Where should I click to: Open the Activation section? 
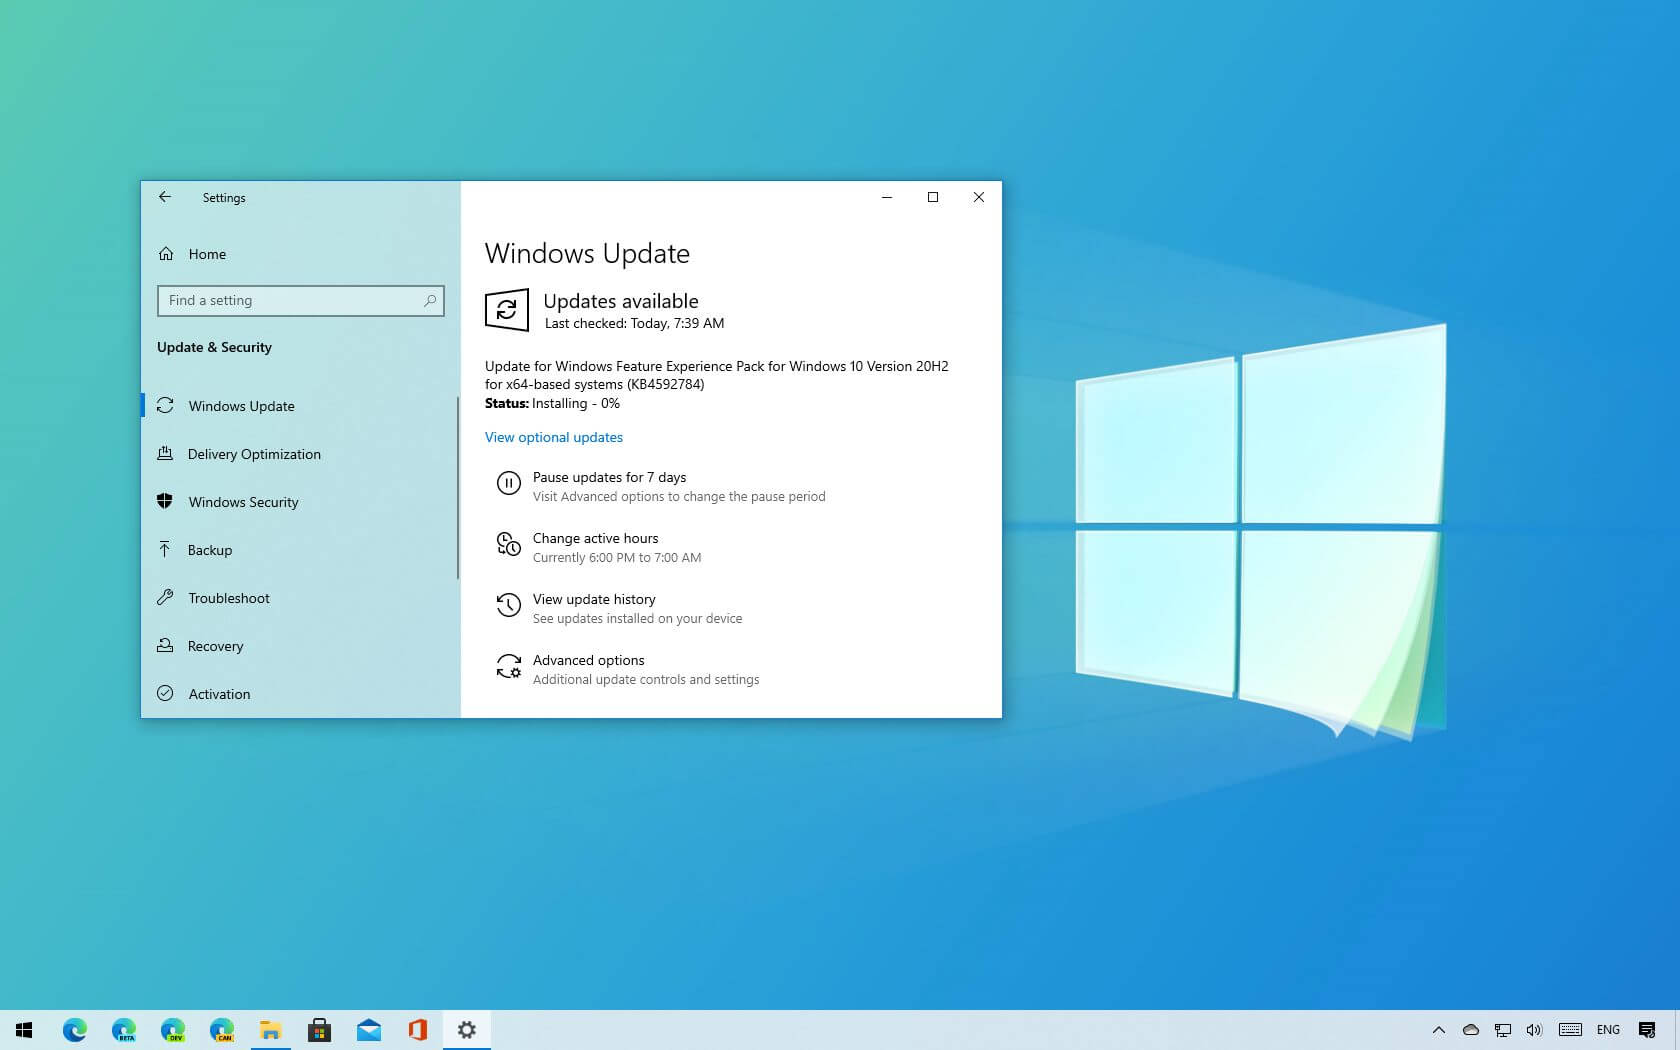(300, 694)
